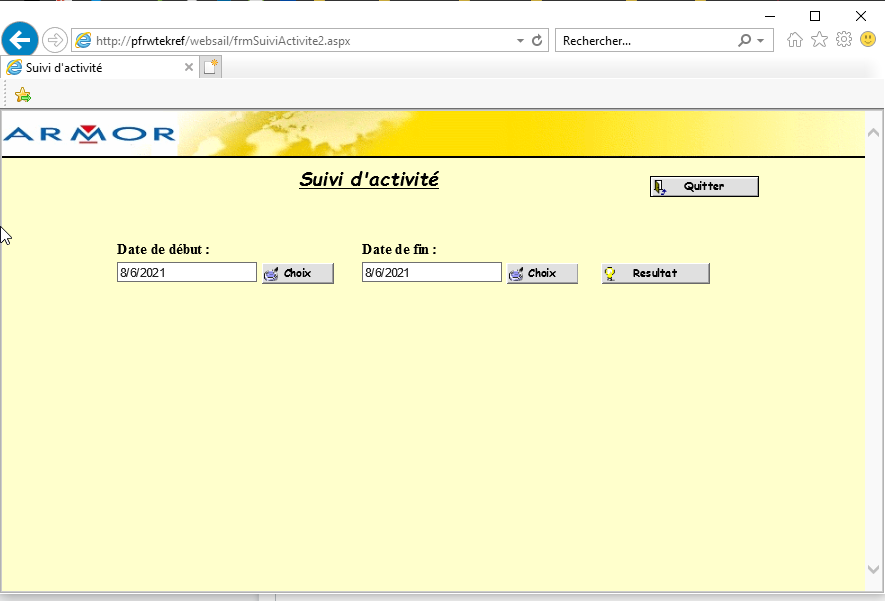The image size is (885, 601).
Task: Click the Date de fin input field
Action: (432, 272)
